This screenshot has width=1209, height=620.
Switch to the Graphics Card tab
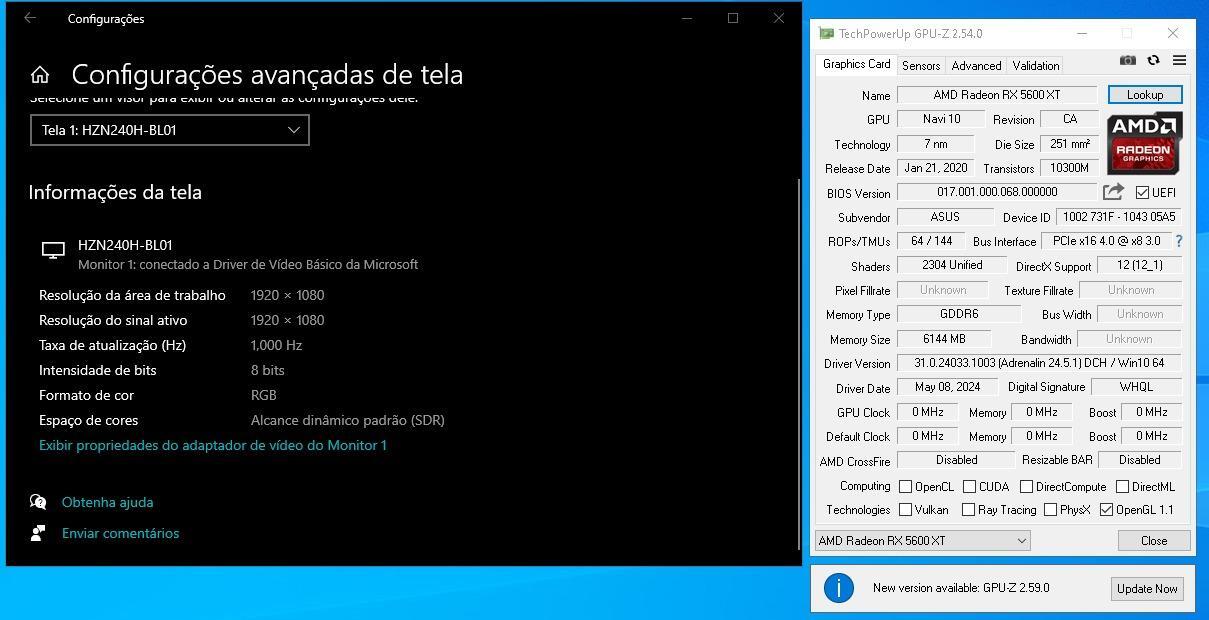click(x=856, y=64)
